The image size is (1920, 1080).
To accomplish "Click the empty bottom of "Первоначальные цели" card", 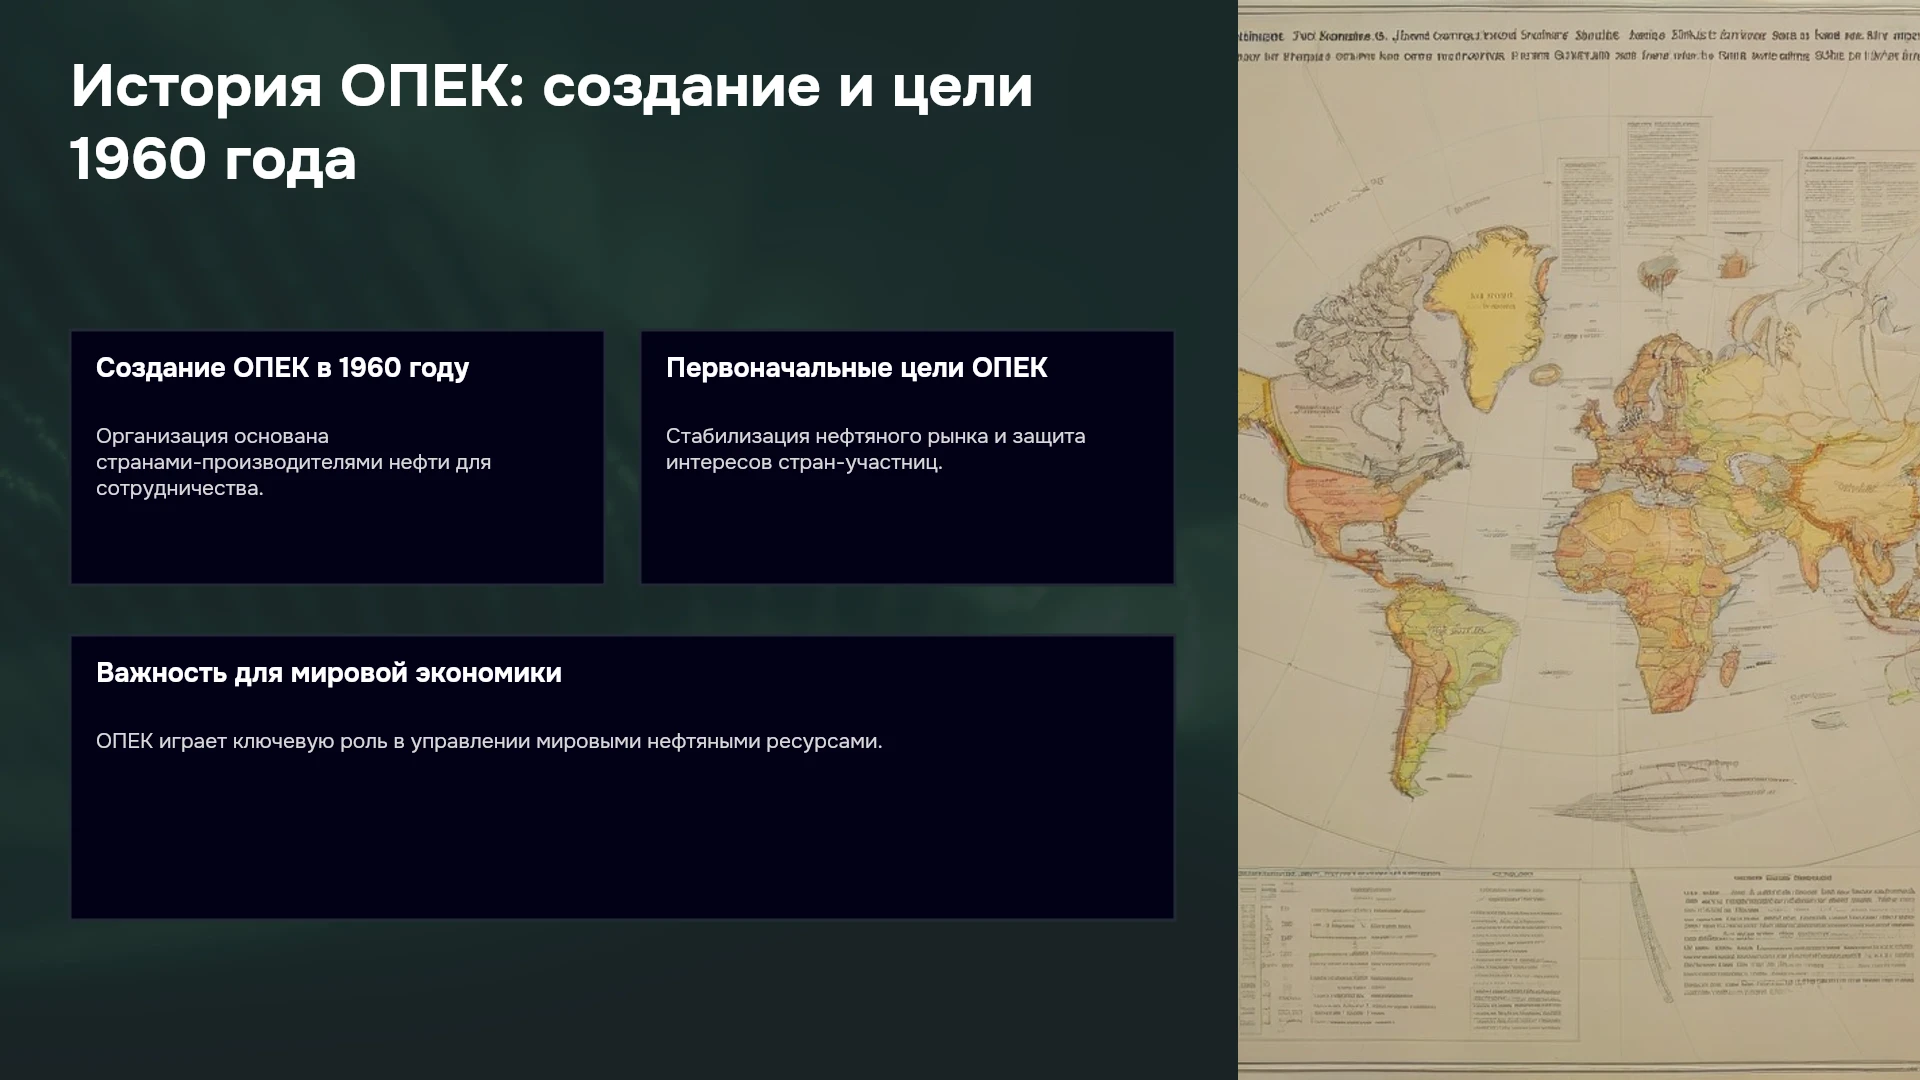I will pos(907,530).
